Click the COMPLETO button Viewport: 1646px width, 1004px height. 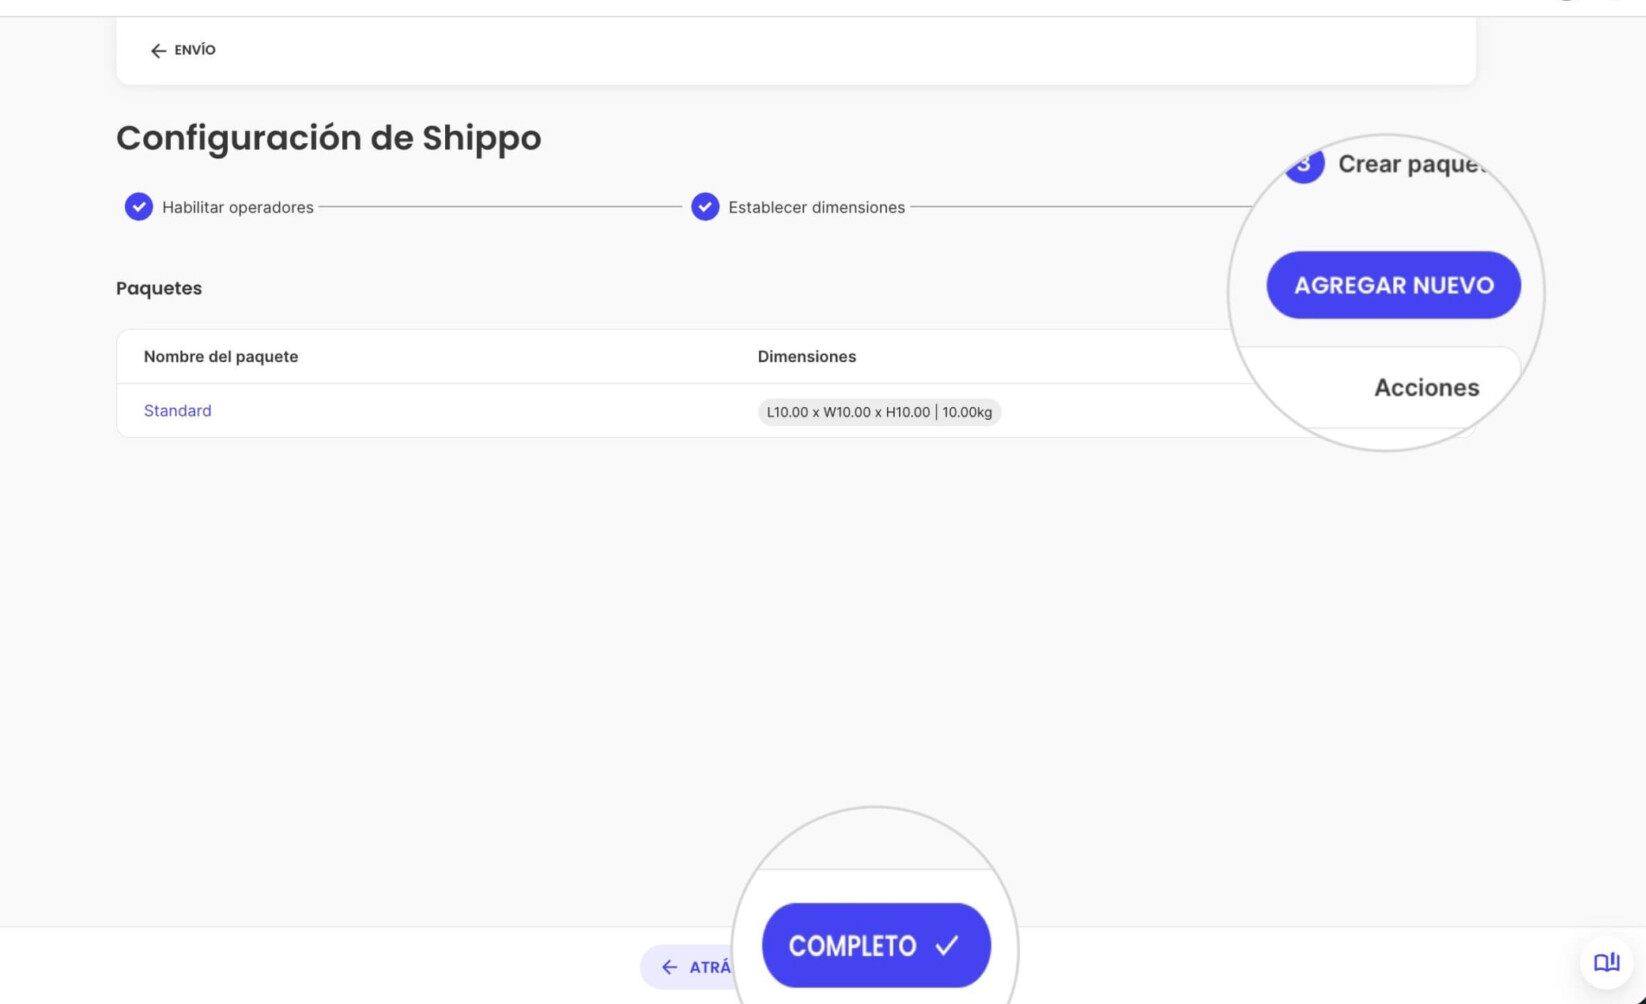click(876, 945)
